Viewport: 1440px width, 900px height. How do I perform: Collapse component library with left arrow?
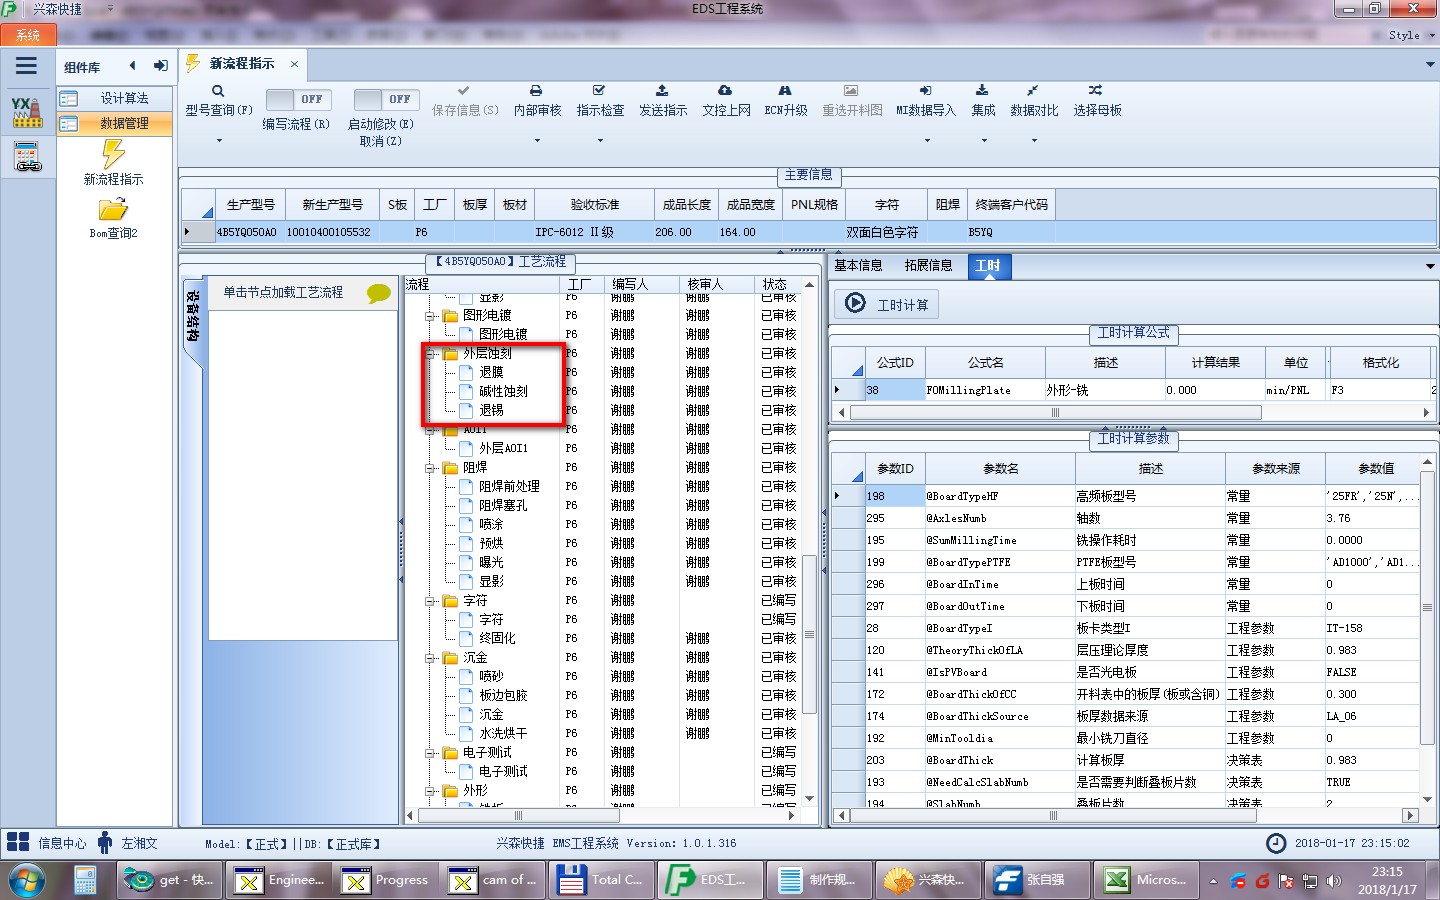(132, 66)
